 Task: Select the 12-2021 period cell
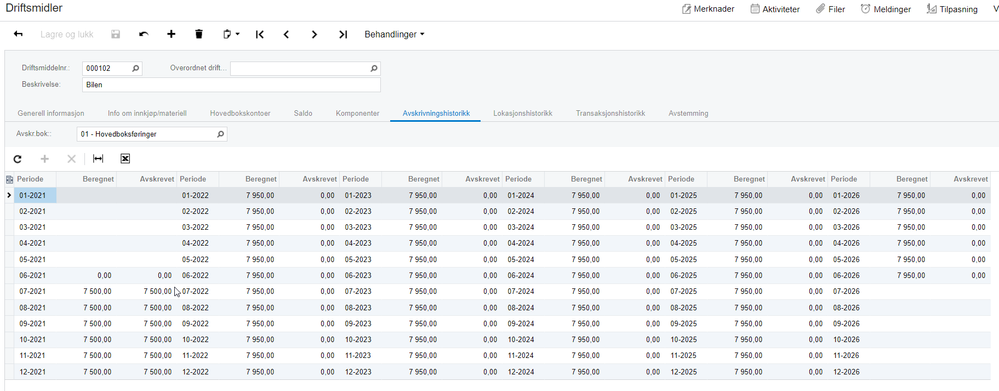pyautogui.click(x=35, y=372)
